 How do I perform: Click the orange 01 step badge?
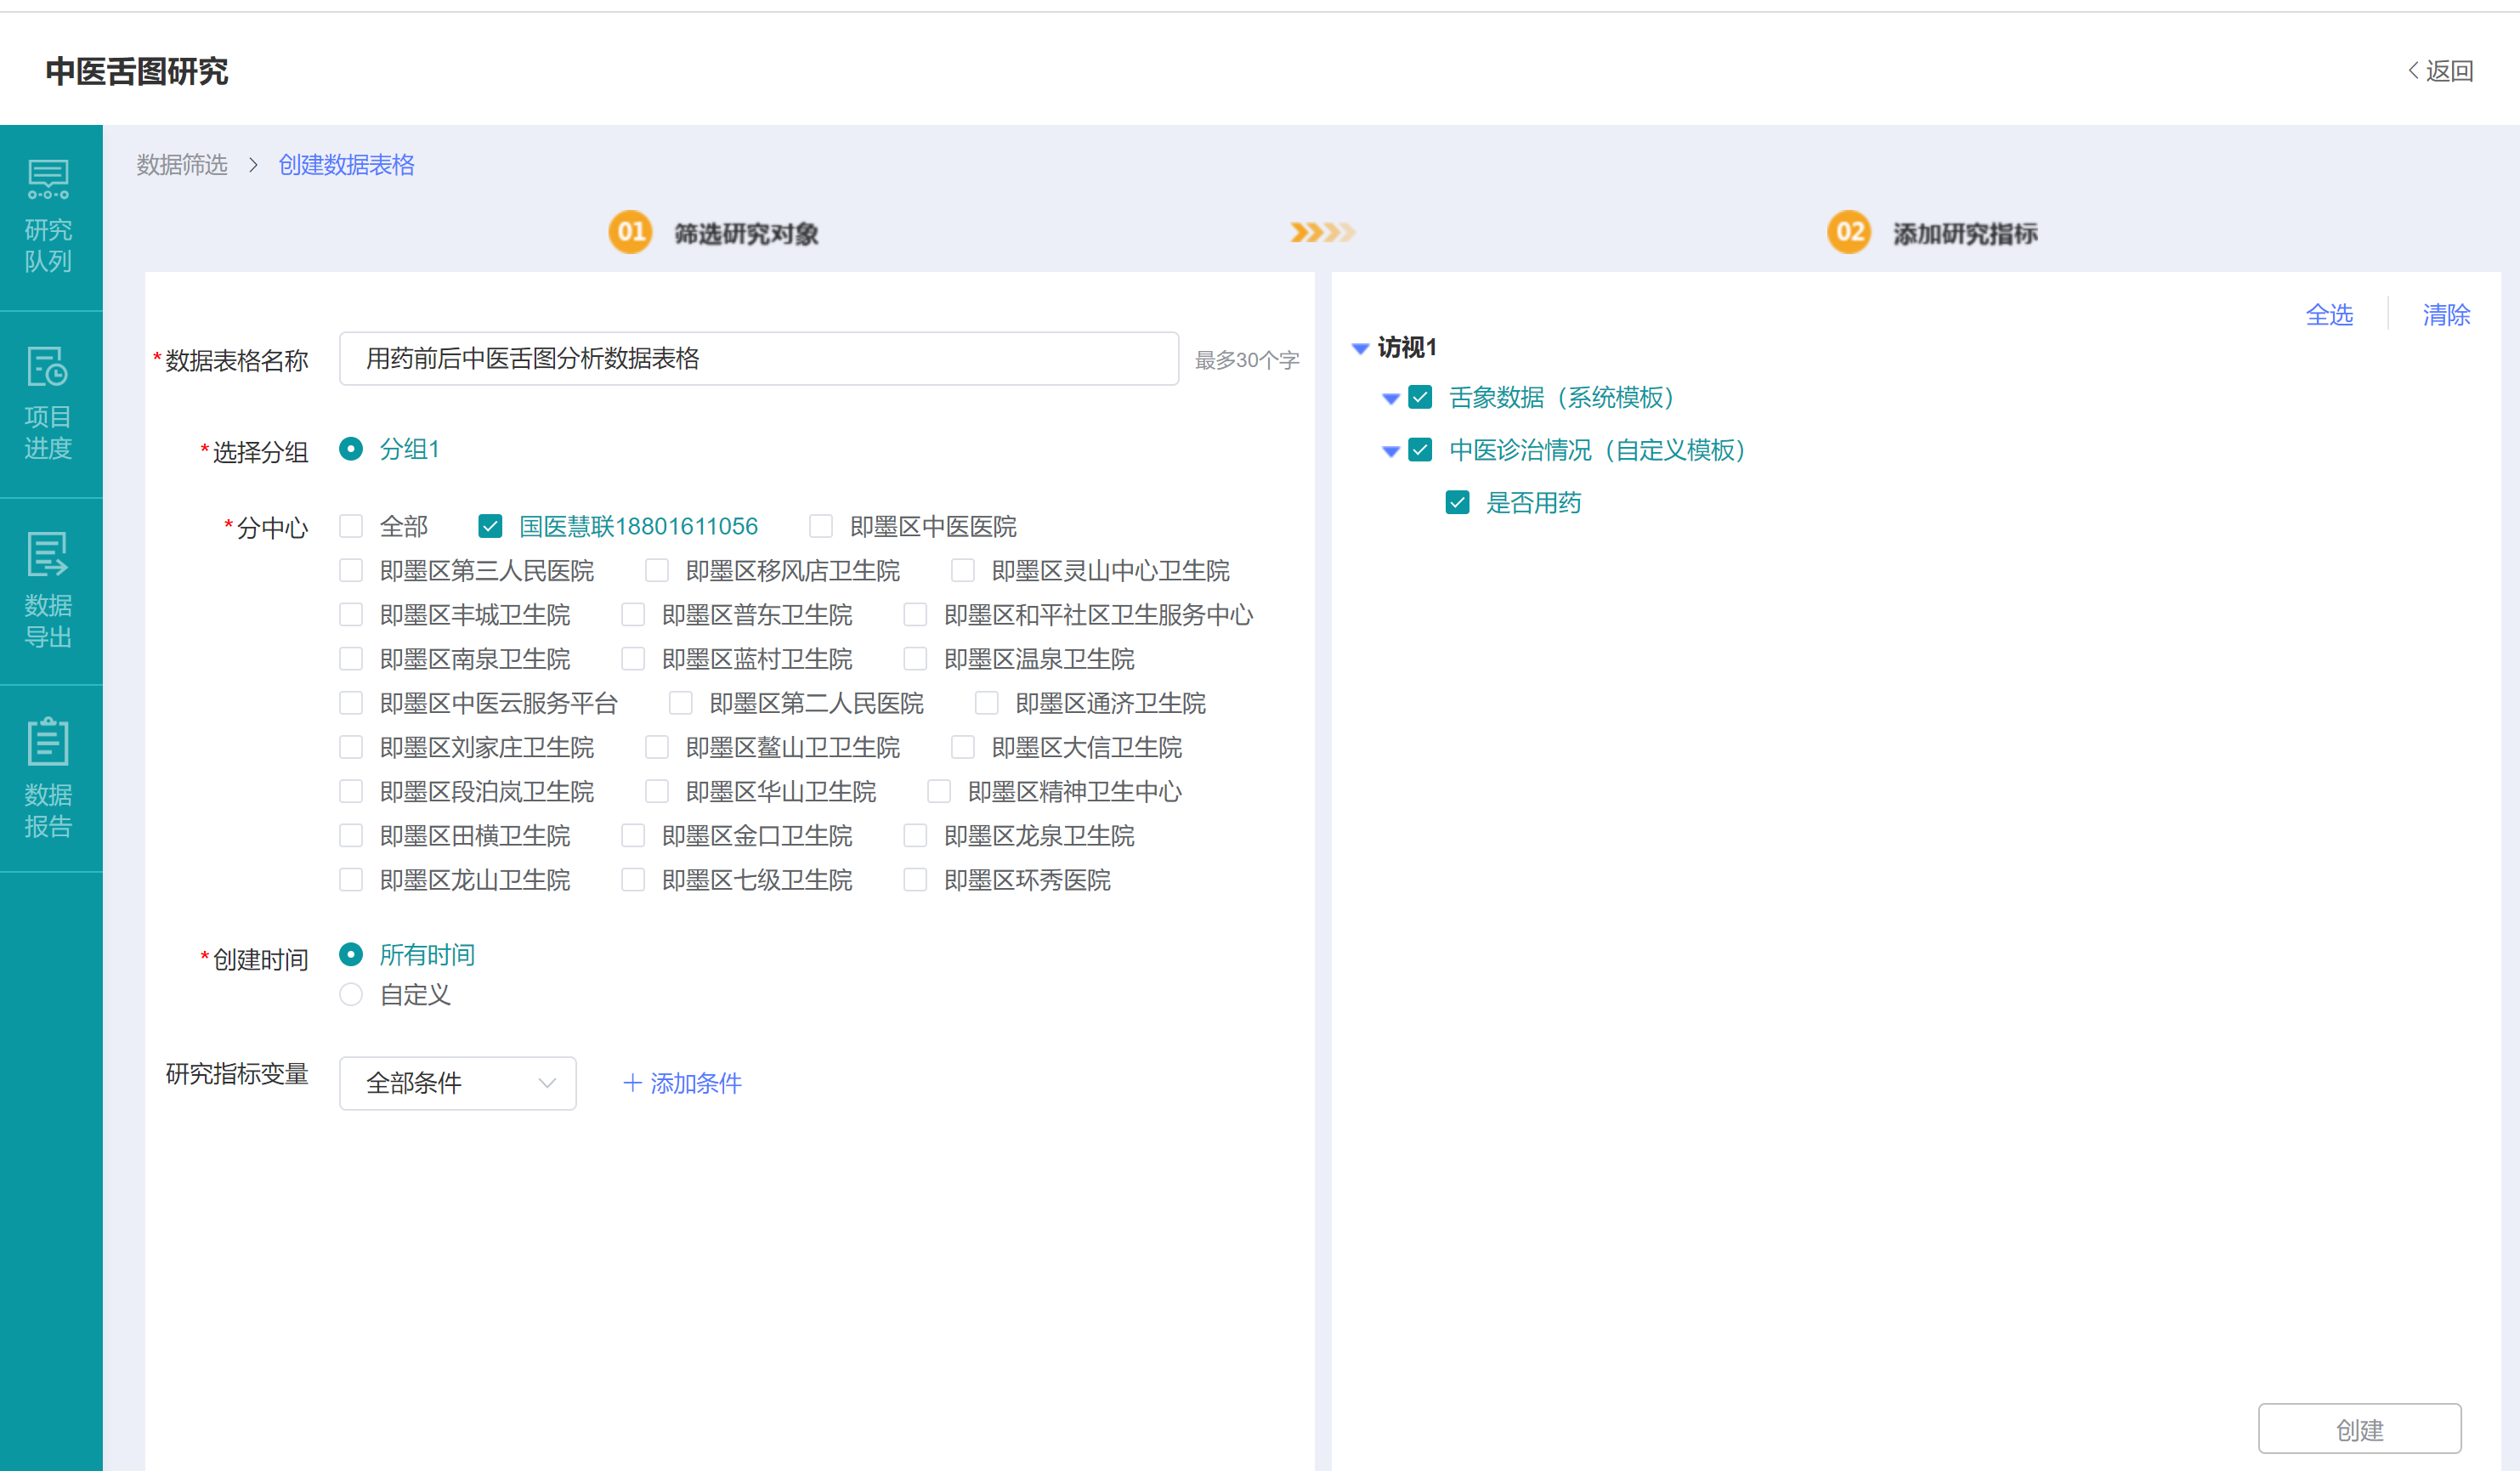[630, 232]
